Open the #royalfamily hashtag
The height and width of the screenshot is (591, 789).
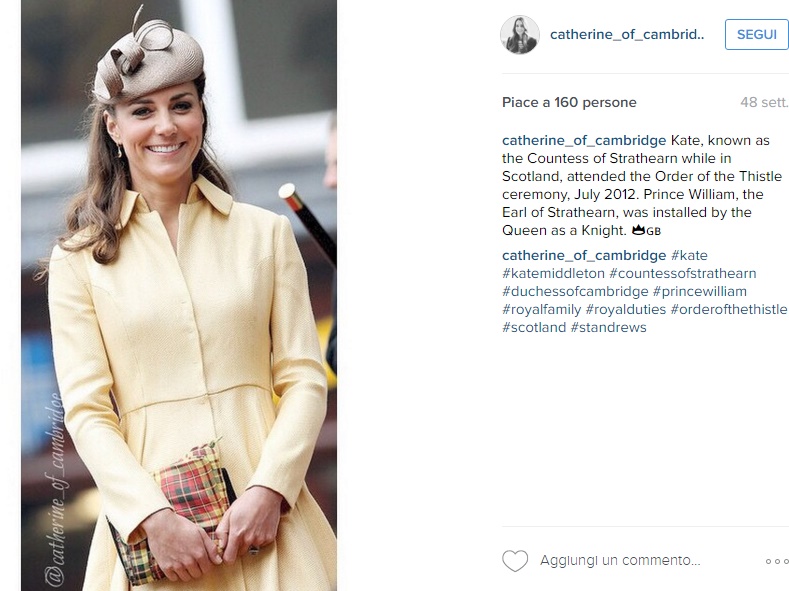[x=541, y=309]
